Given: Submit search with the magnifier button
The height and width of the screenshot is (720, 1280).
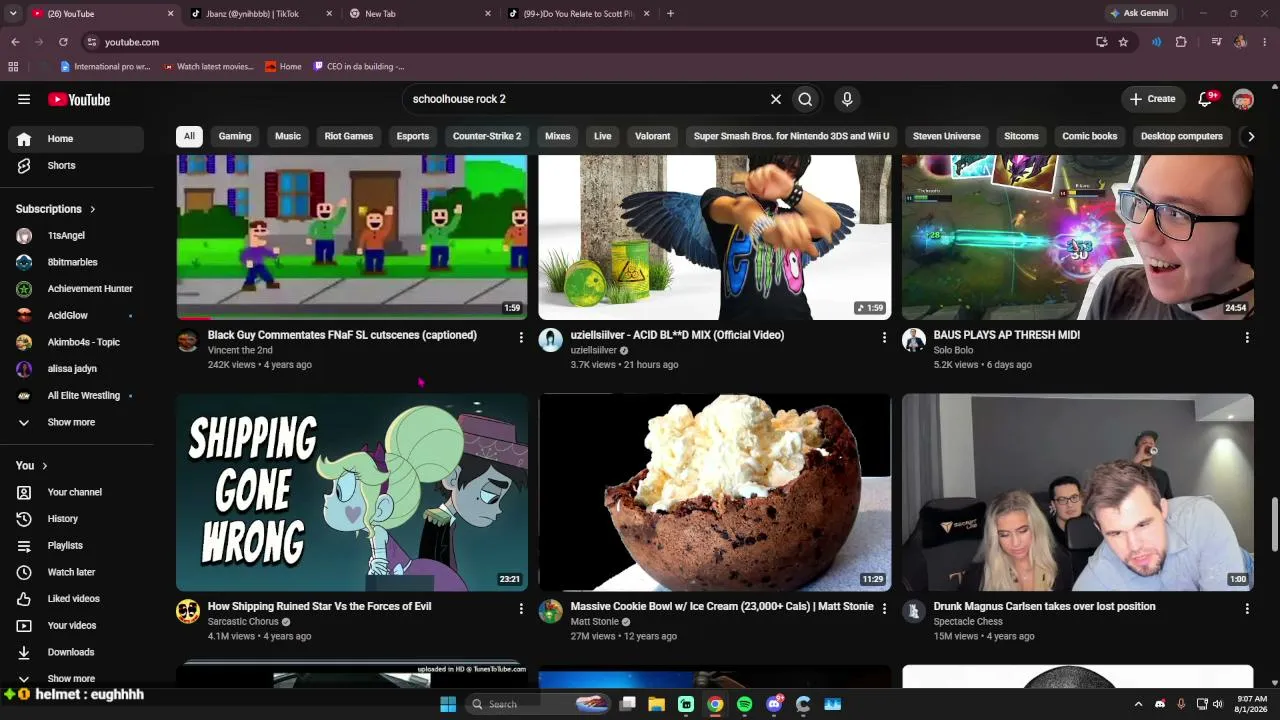Looking at the screenshot, I should coord(805,99).
